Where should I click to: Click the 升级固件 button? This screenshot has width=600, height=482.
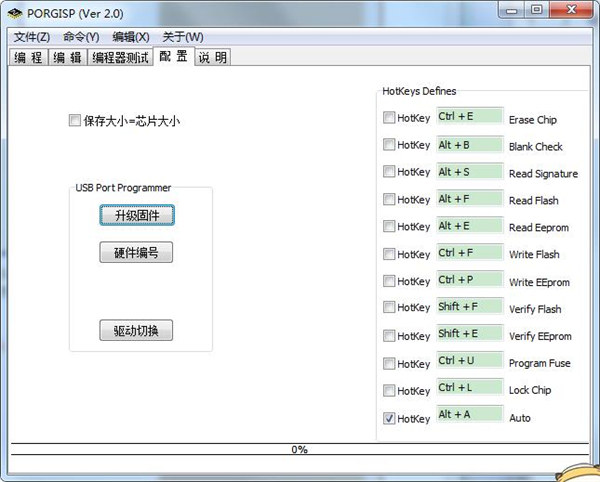[137, 215]
